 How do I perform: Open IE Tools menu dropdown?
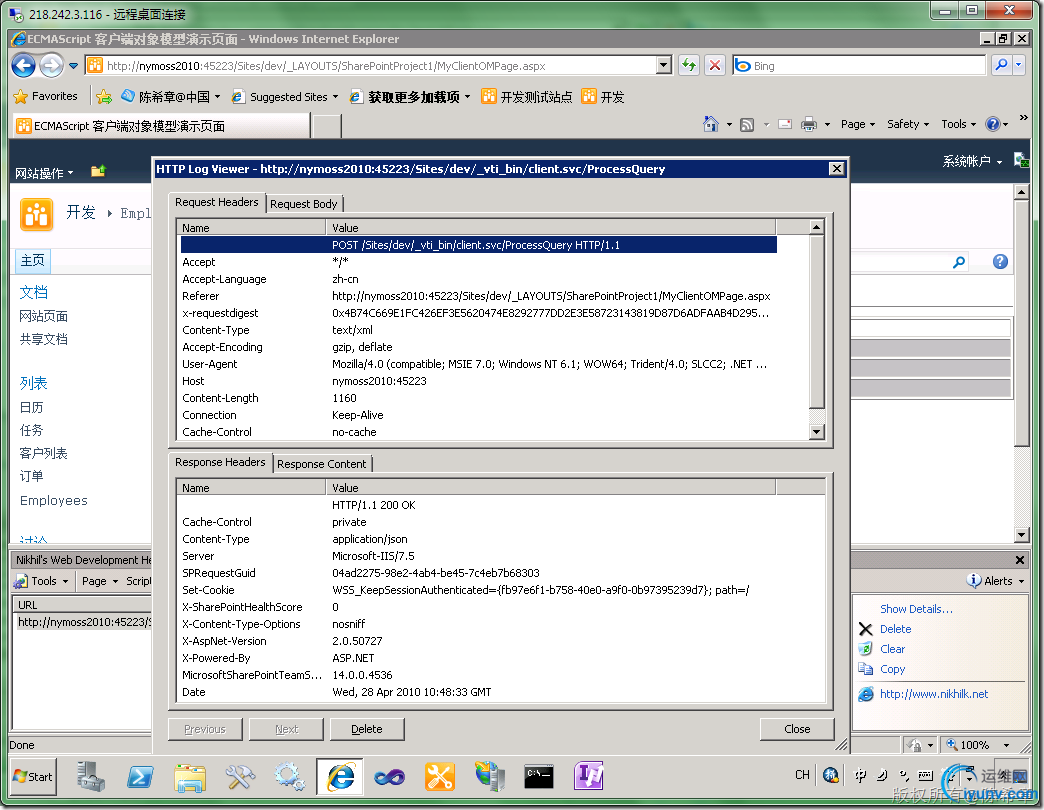point(959,124)
